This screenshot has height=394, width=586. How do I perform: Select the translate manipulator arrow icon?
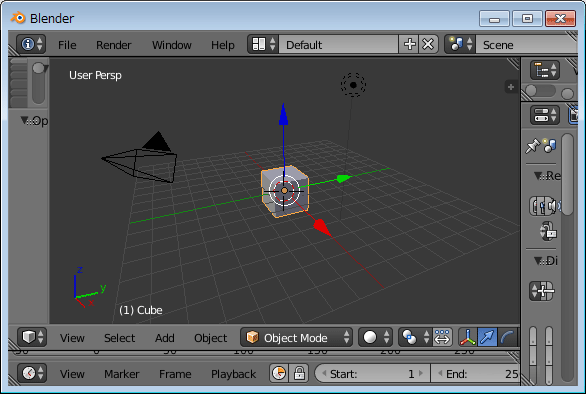click(487, 338)
